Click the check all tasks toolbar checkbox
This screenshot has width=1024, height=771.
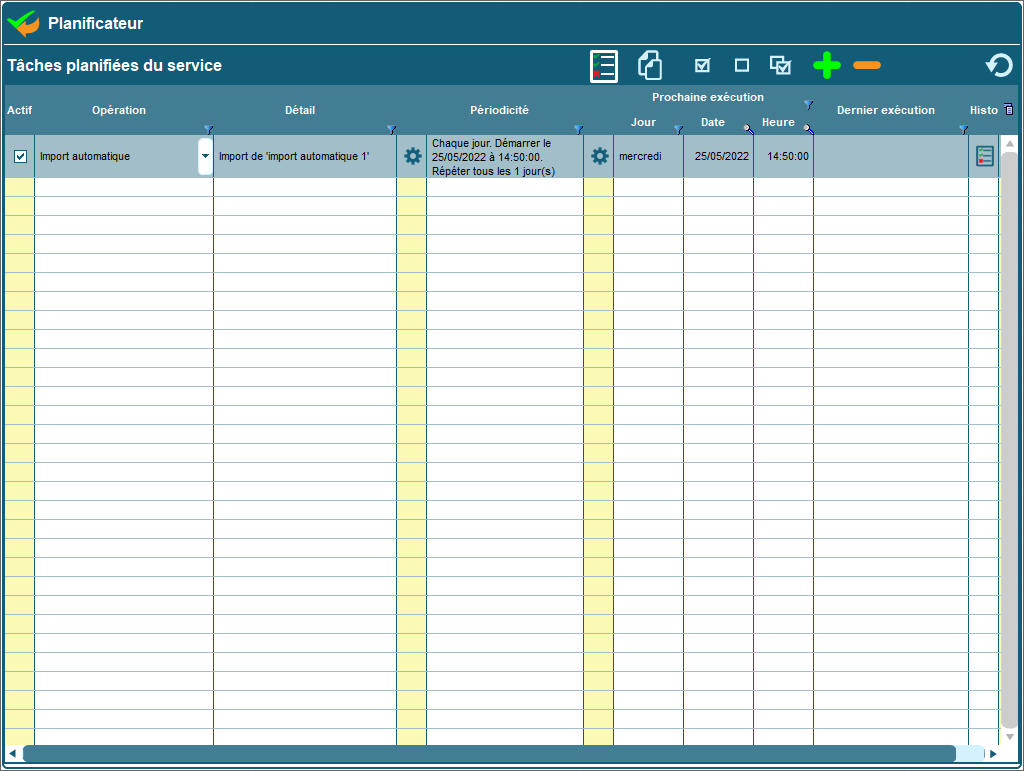pyautogui.click(x=702, y=66)
